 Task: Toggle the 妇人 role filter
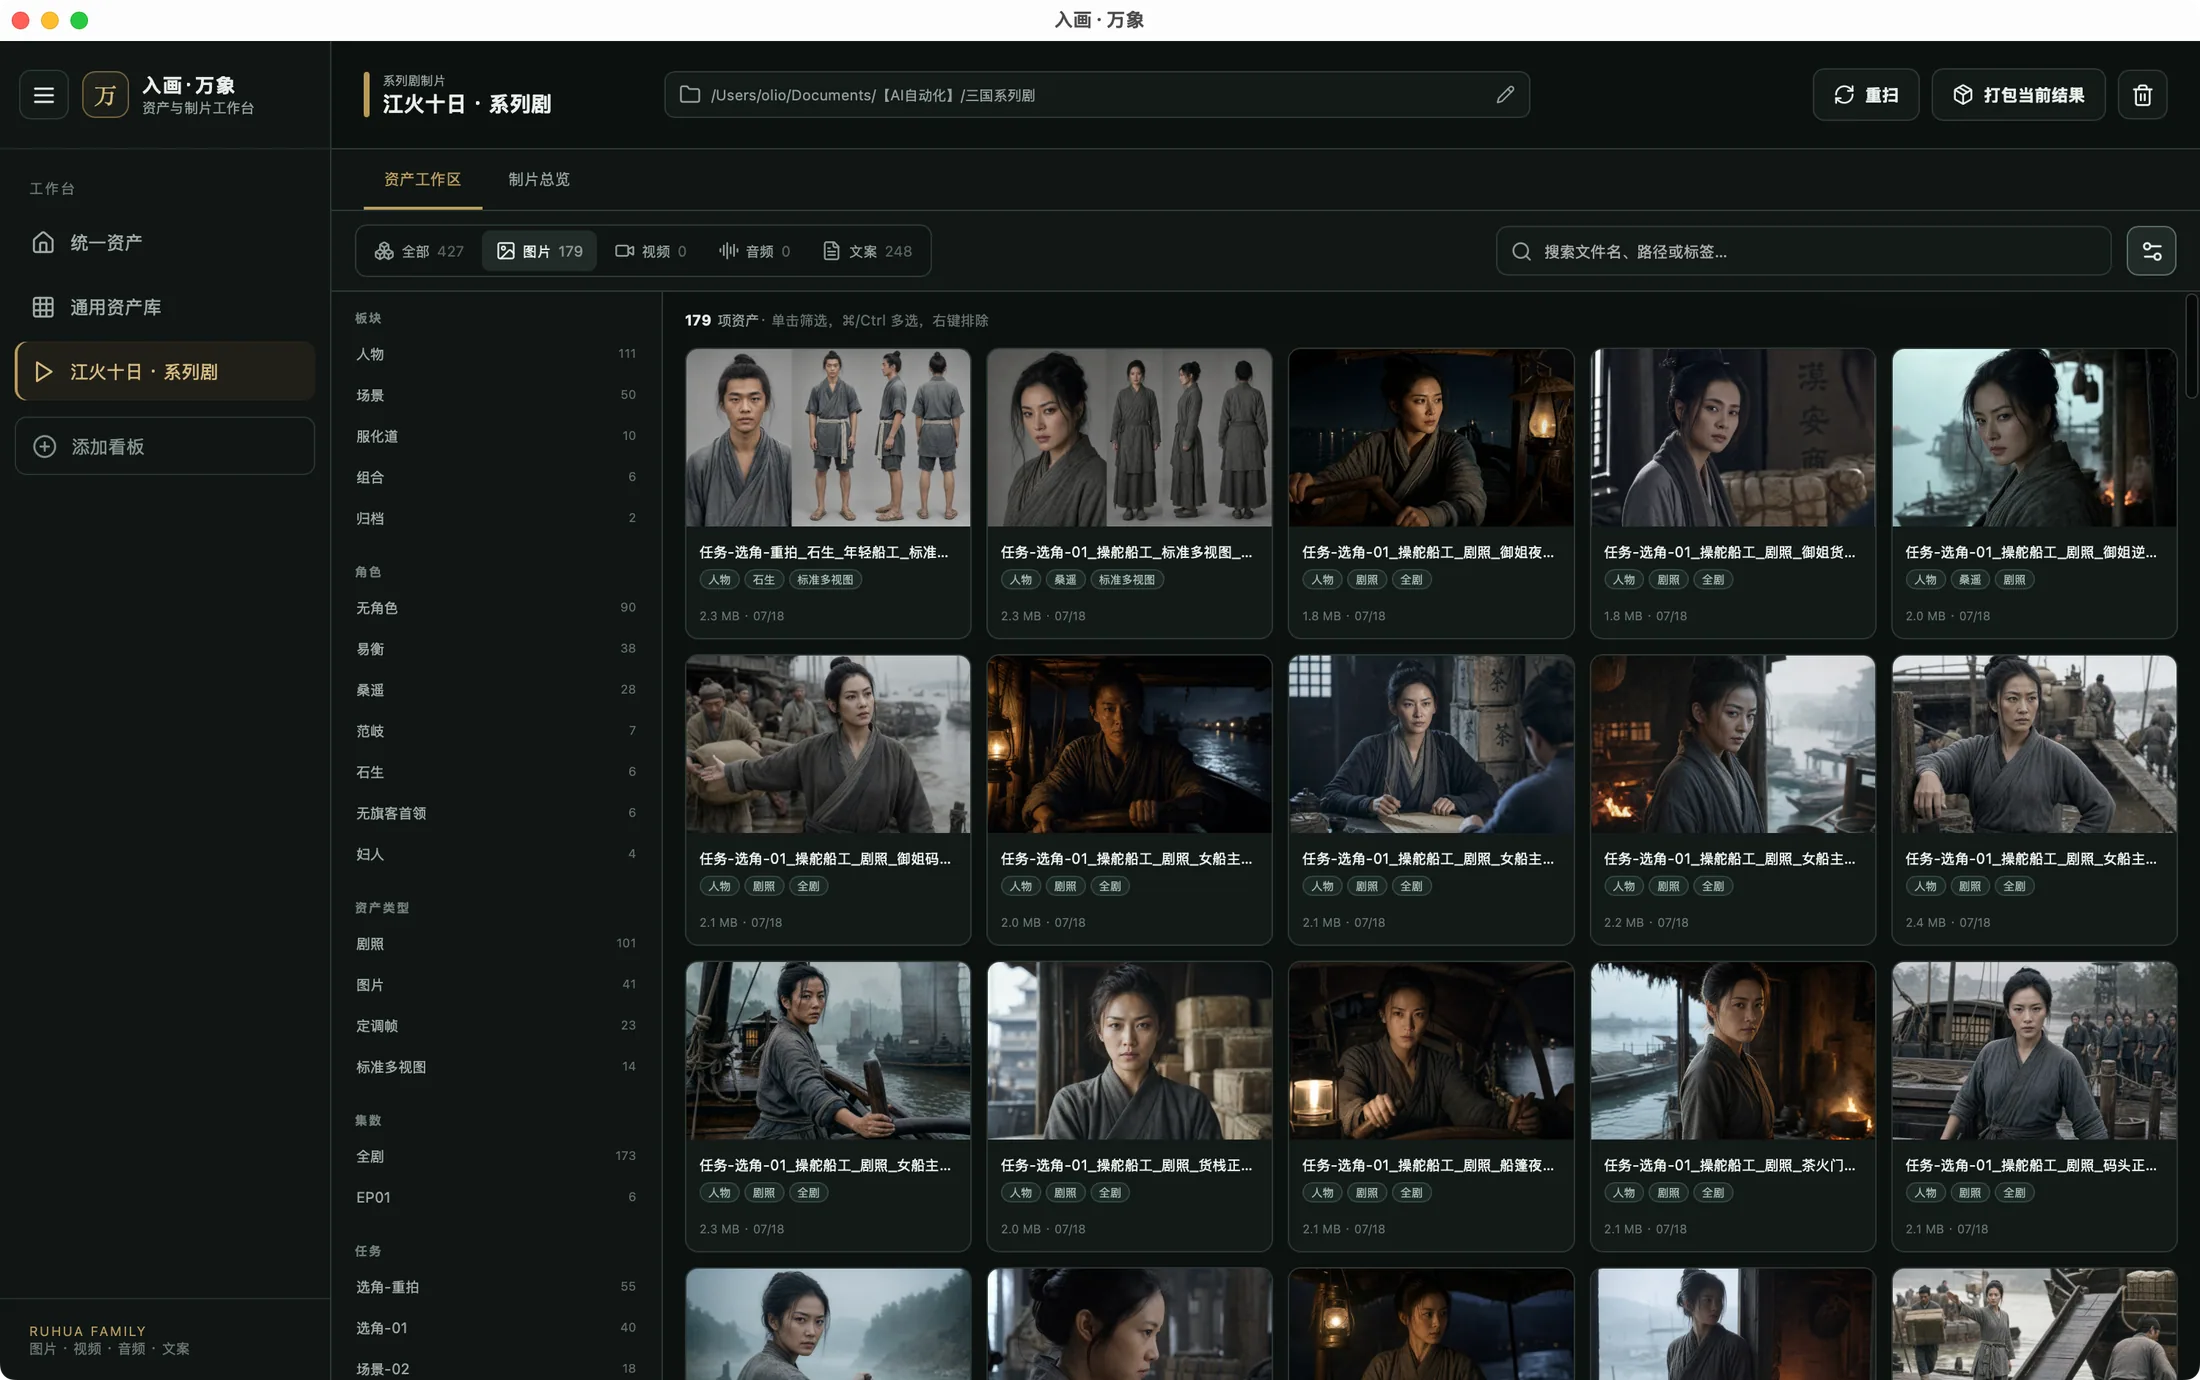[x=496, y=854]
